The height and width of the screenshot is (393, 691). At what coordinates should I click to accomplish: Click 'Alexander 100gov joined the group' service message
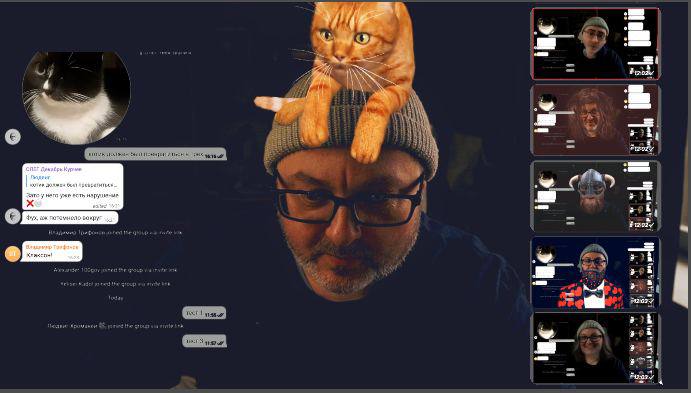[115, 270]
